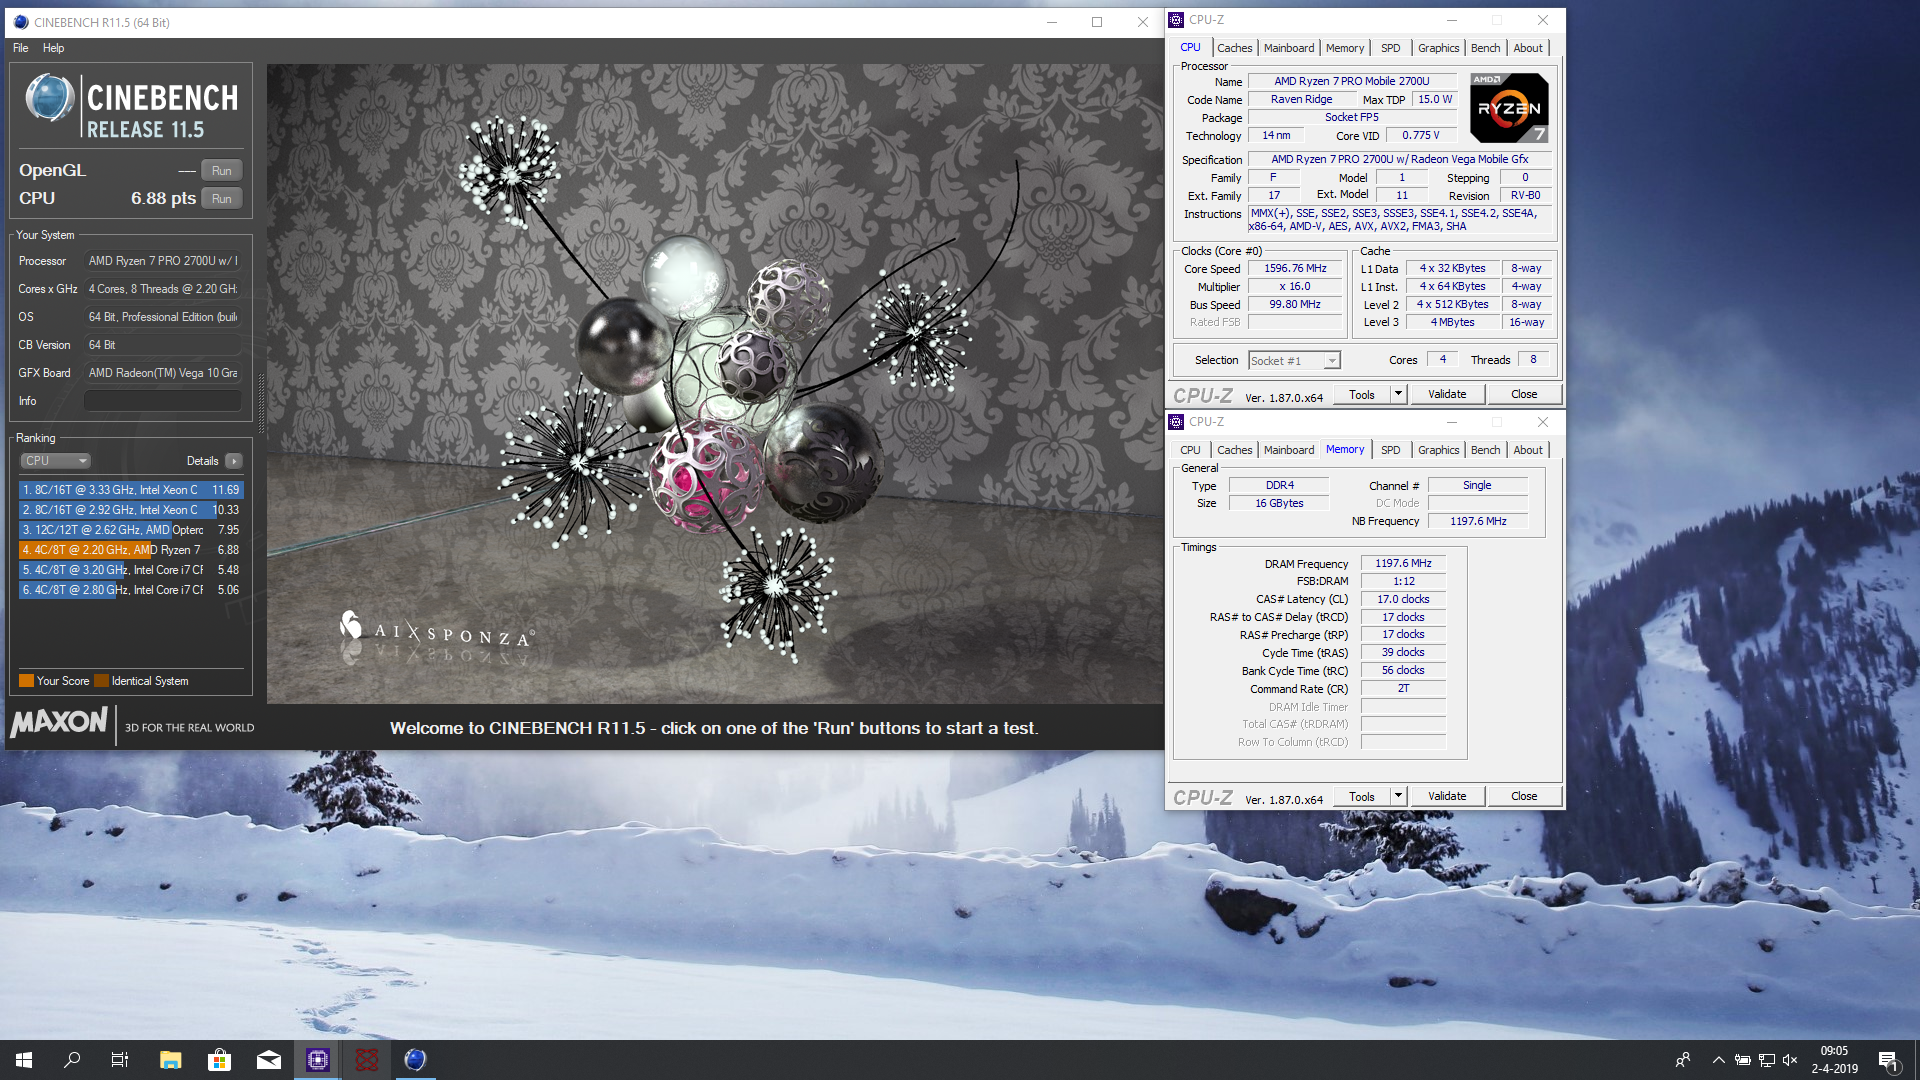Open the Bench tab in top CPU-Z window
This screenshot has height=1080, width=1920.
coord(1485,48)
